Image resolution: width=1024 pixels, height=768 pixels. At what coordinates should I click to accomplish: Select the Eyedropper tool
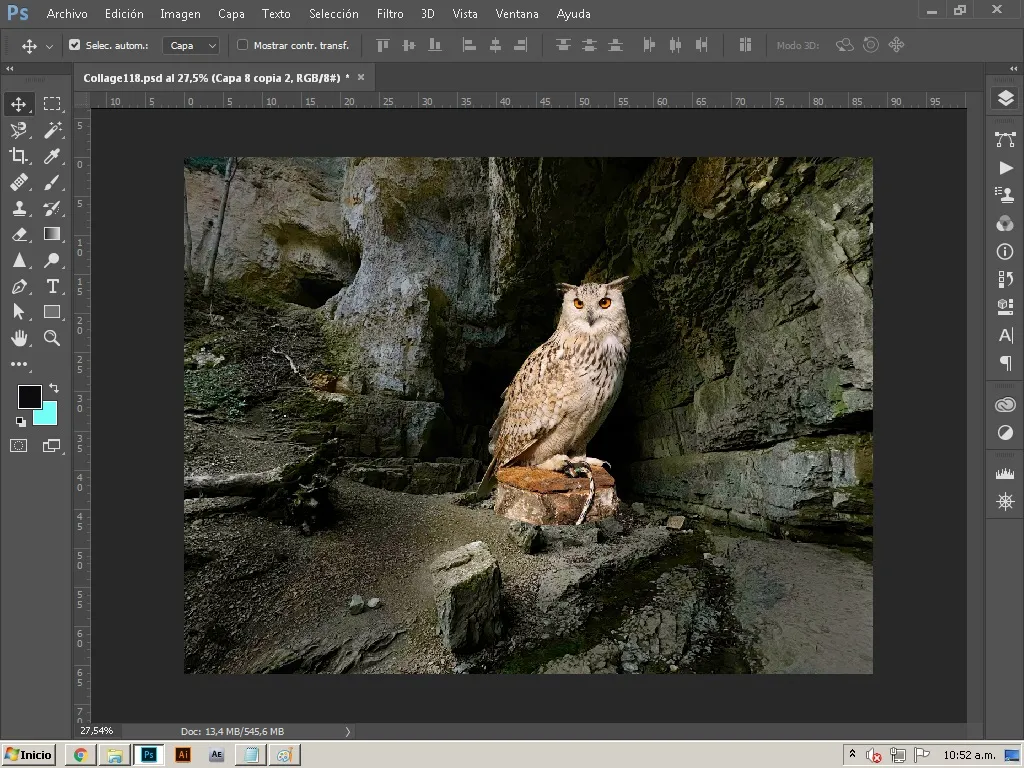click(52, 156)
